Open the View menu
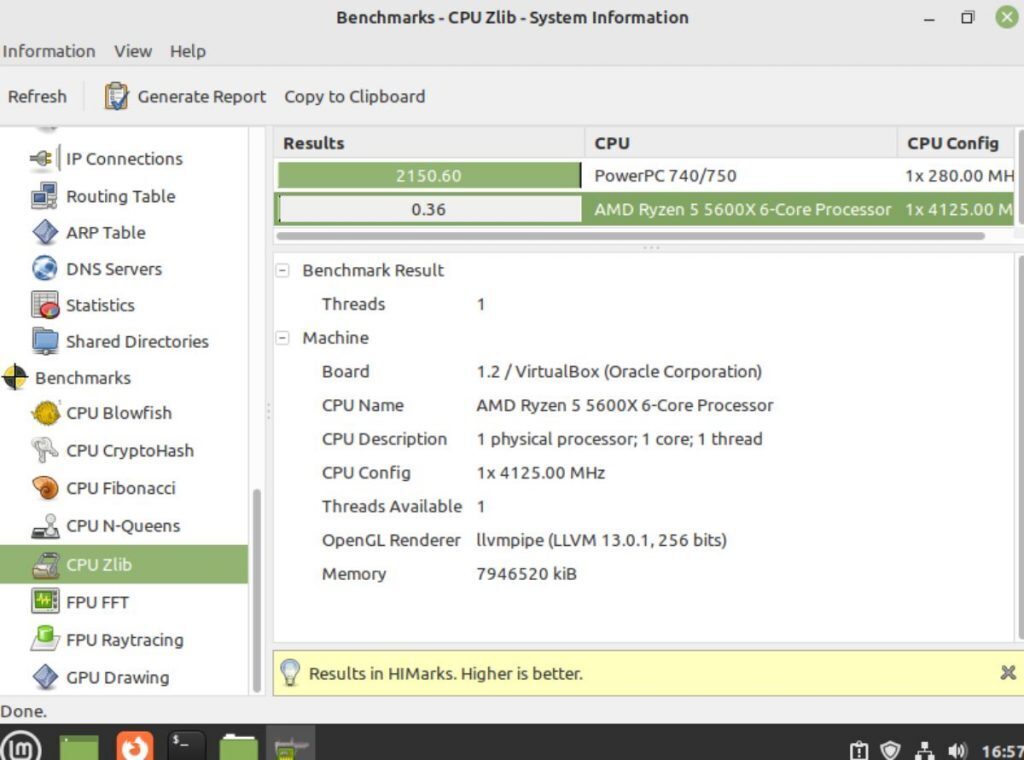Viewport: 1024px width, 760px height. coord(132,51)
